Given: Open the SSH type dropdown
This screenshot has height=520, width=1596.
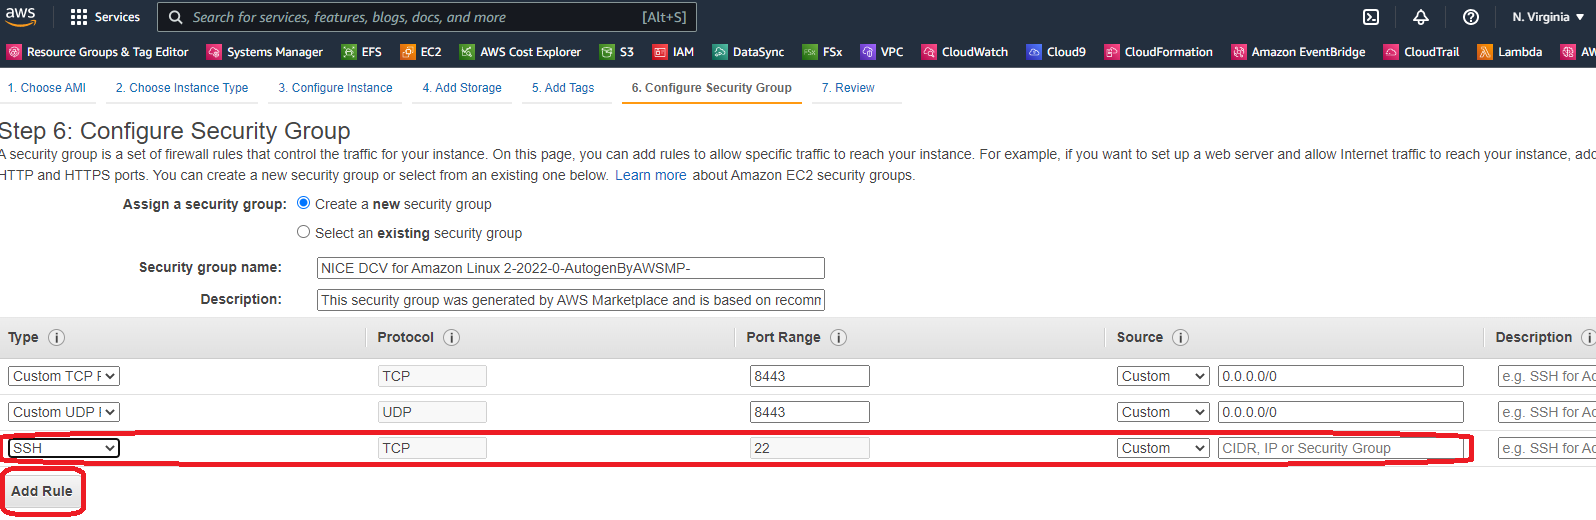Looking at the screenshot, I should tap(64, 448).
